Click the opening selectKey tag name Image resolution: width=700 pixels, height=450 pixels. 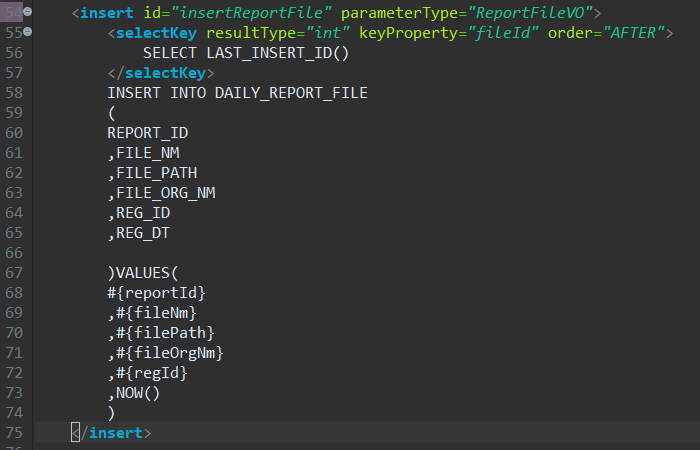156,33
